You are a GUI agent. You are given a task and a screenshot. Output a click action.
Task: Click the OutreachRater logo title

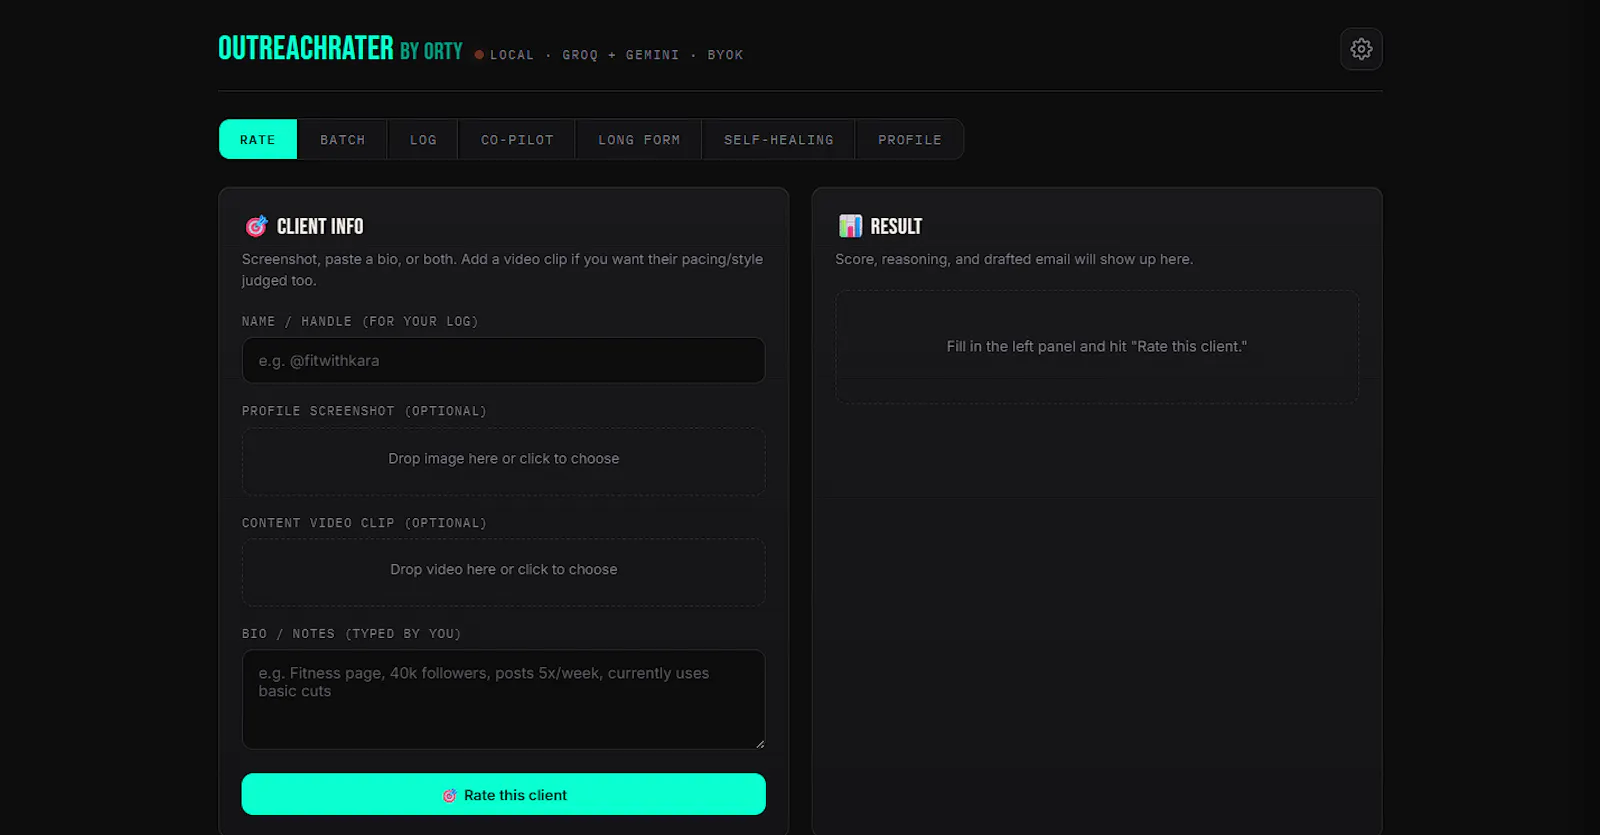pos(306,48)
